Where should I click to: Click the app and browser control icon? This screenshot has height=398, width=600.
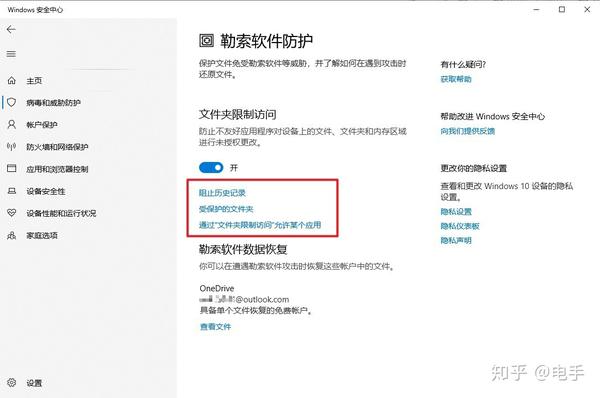pos(12,168)
